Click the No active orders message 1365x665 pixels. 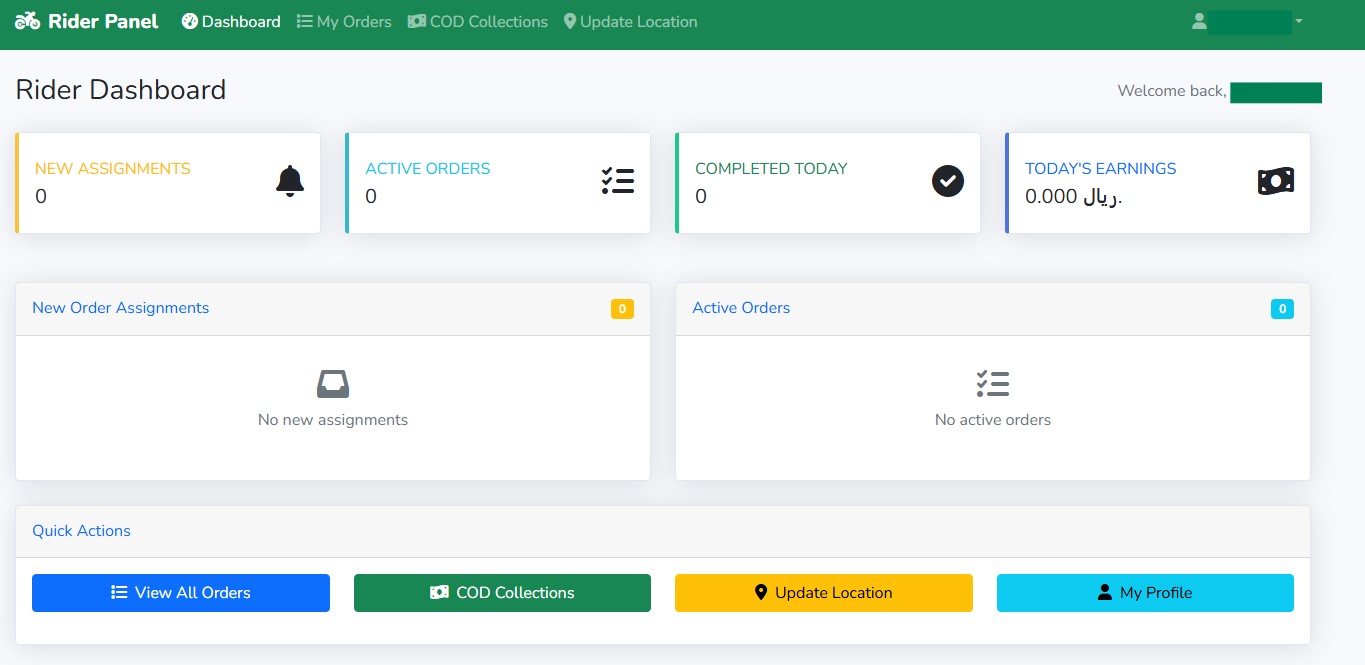tap(993, 420)
